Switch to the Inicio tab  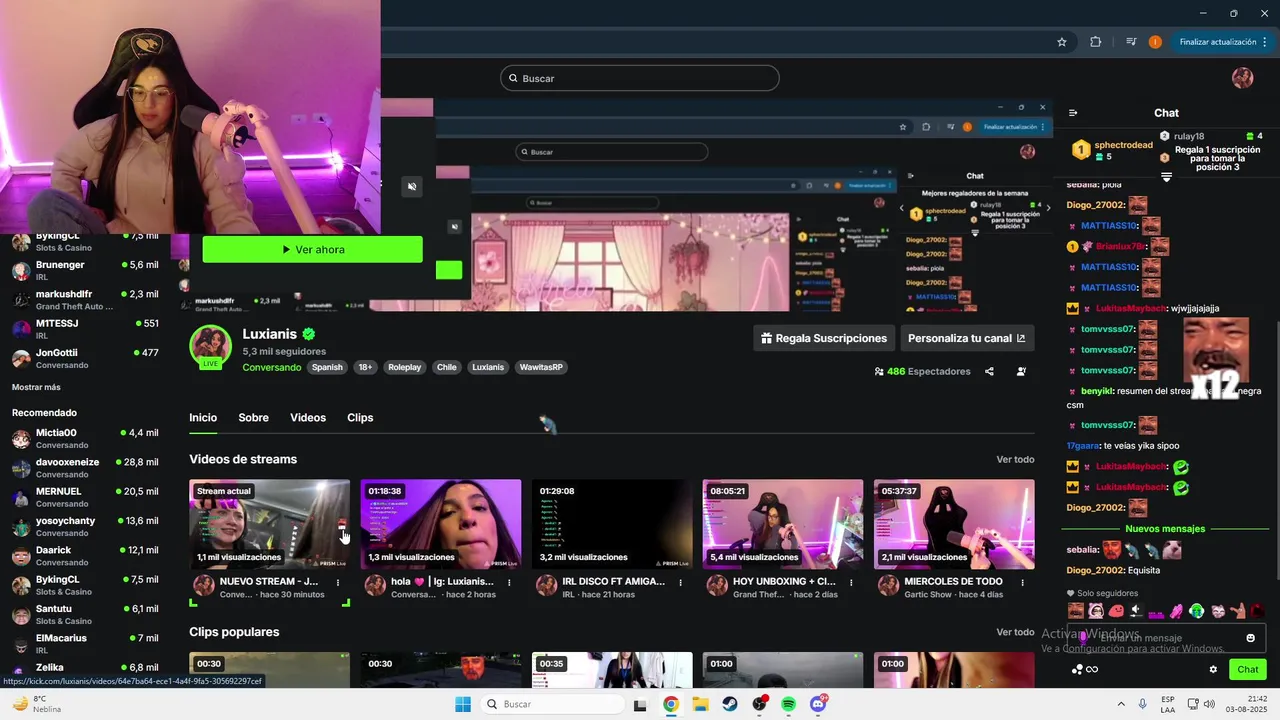203,417
